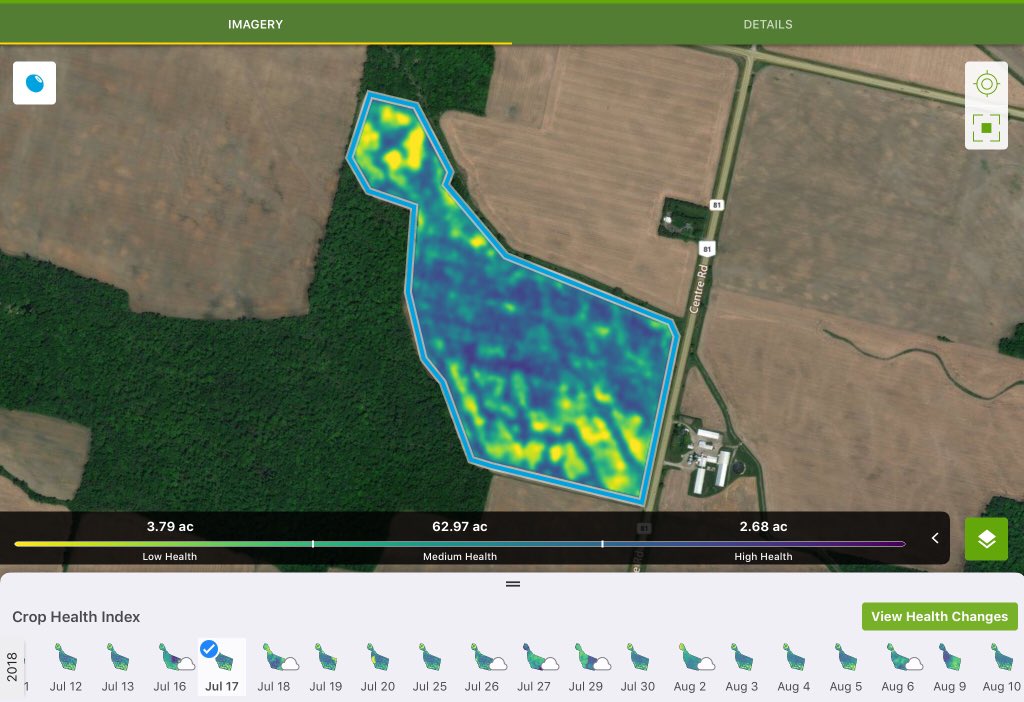
Task: Select the Jul 26 cloudy imagery thumbnail
Action: tap(482, 667)
